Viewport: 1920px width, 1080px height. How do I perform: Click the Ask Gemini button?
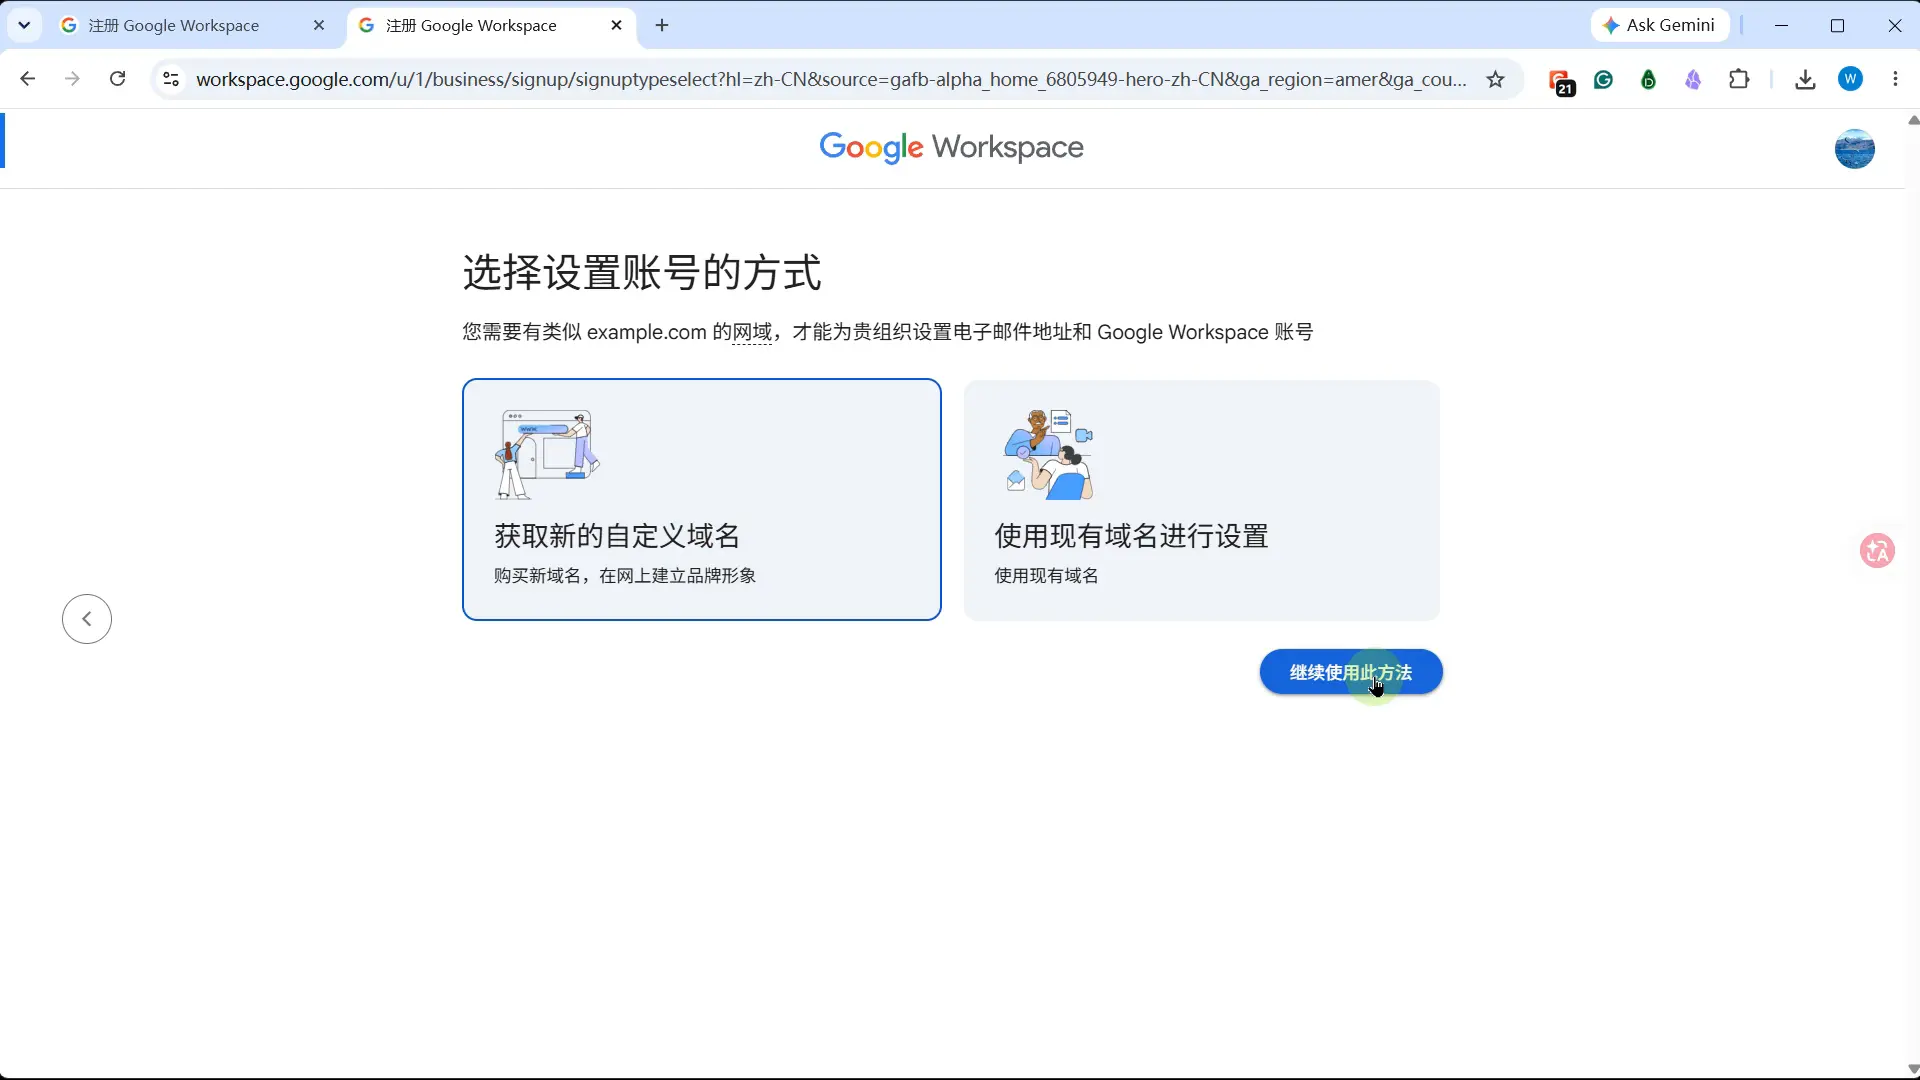[1659, 25]
